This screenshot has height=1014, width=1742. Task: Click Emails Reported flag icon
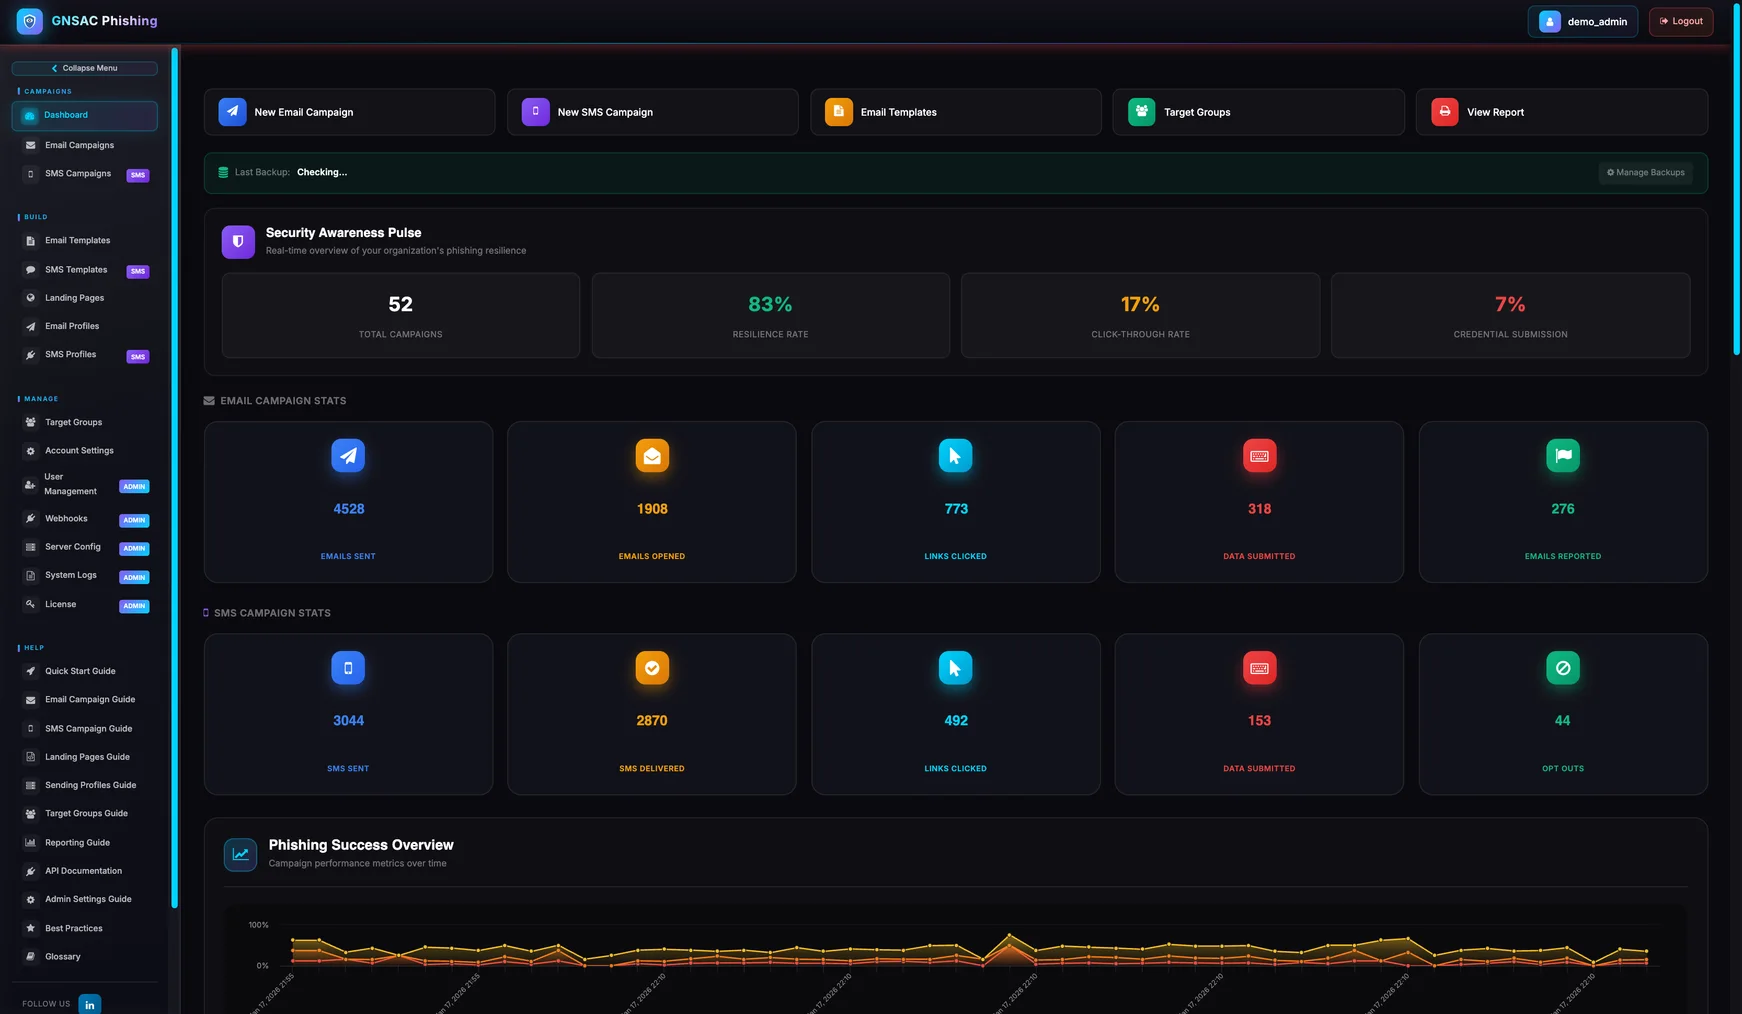point(1563,456)
